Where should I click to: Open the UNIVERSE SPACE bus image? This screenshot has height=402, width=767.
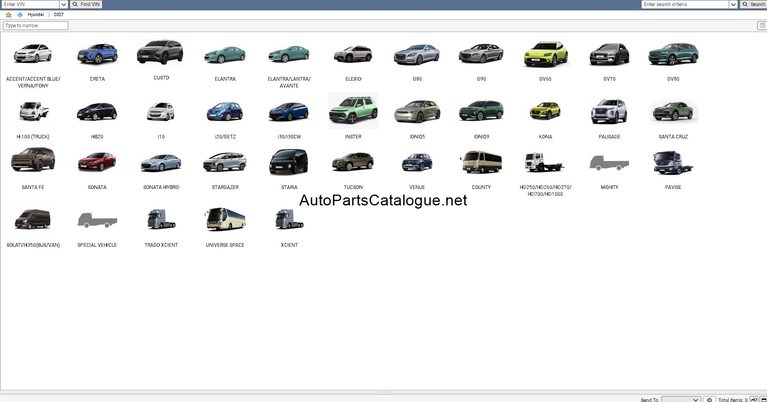tap(225, 220)
